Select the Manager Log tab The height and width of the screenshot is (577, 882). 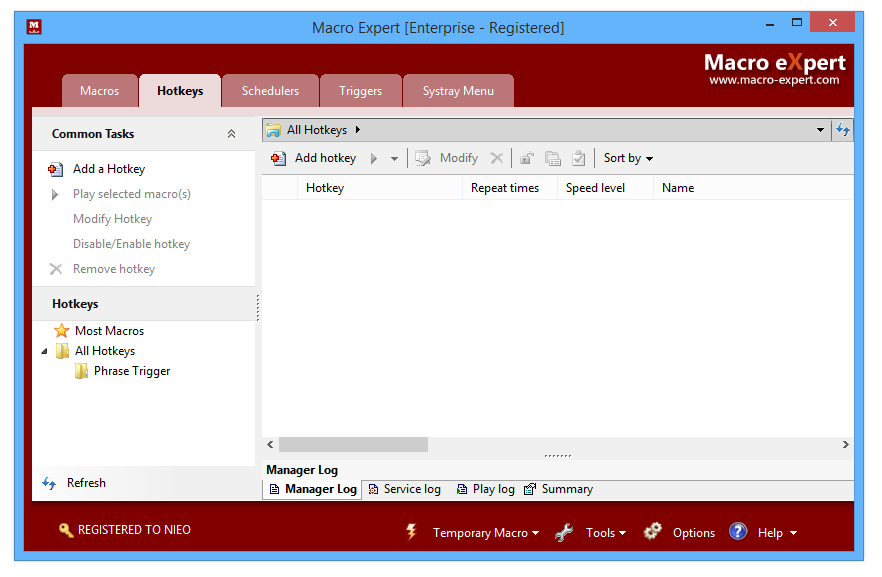tap(313, 489)
